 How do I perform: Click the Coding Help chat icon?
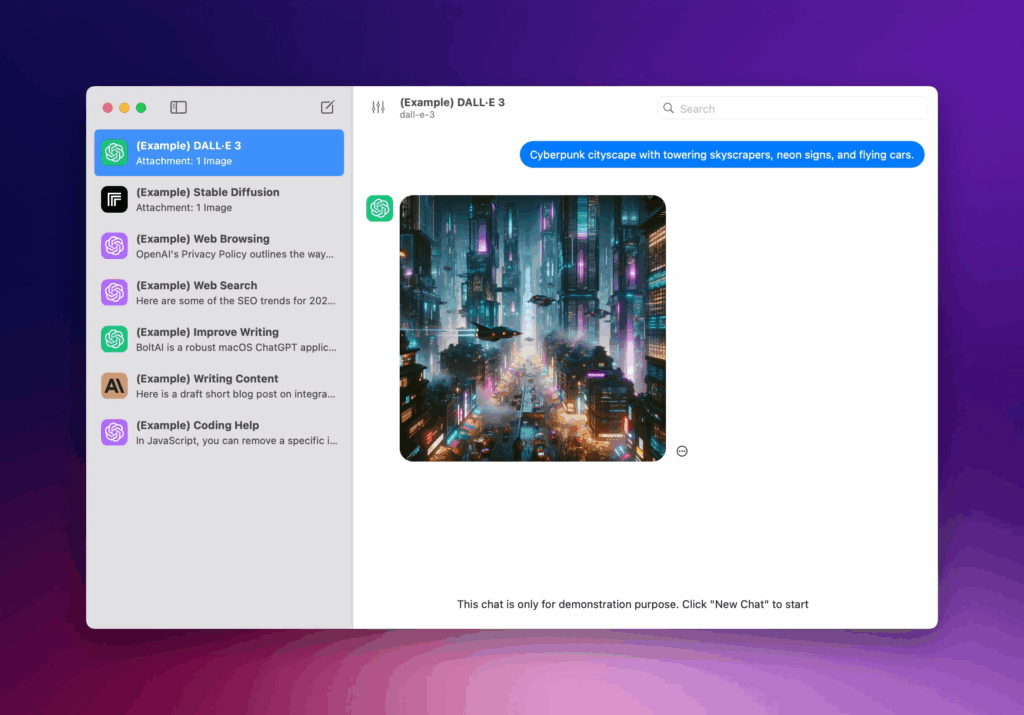click(114, 432)
